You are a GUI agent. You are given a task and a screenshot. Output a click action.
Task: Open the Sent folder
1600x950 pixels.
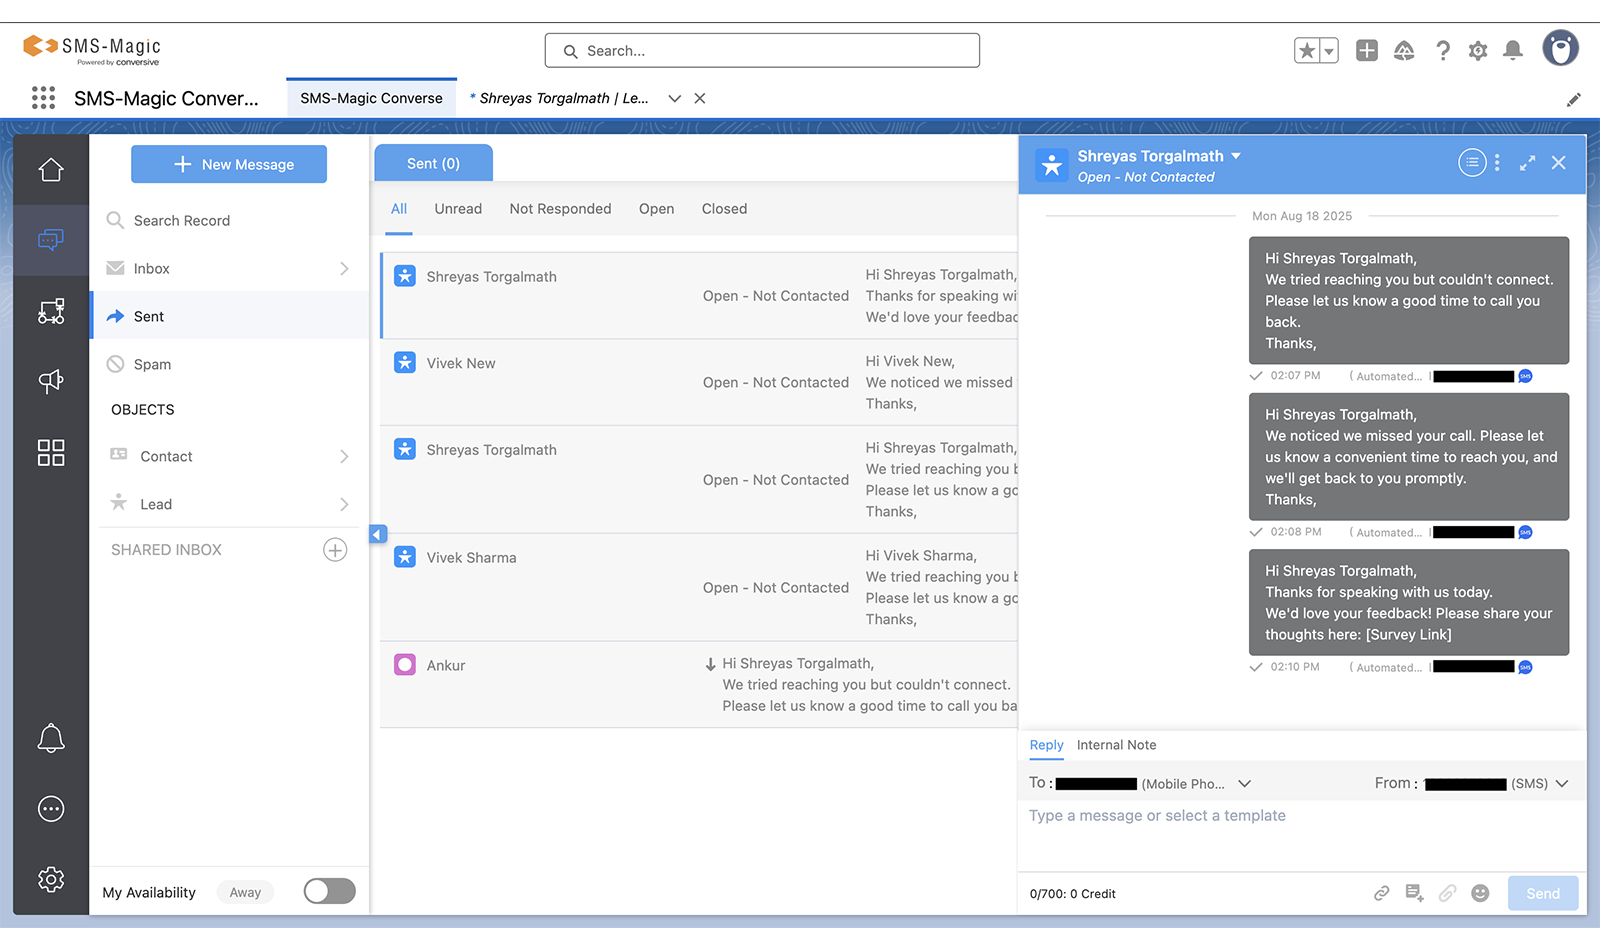point(230,316)
